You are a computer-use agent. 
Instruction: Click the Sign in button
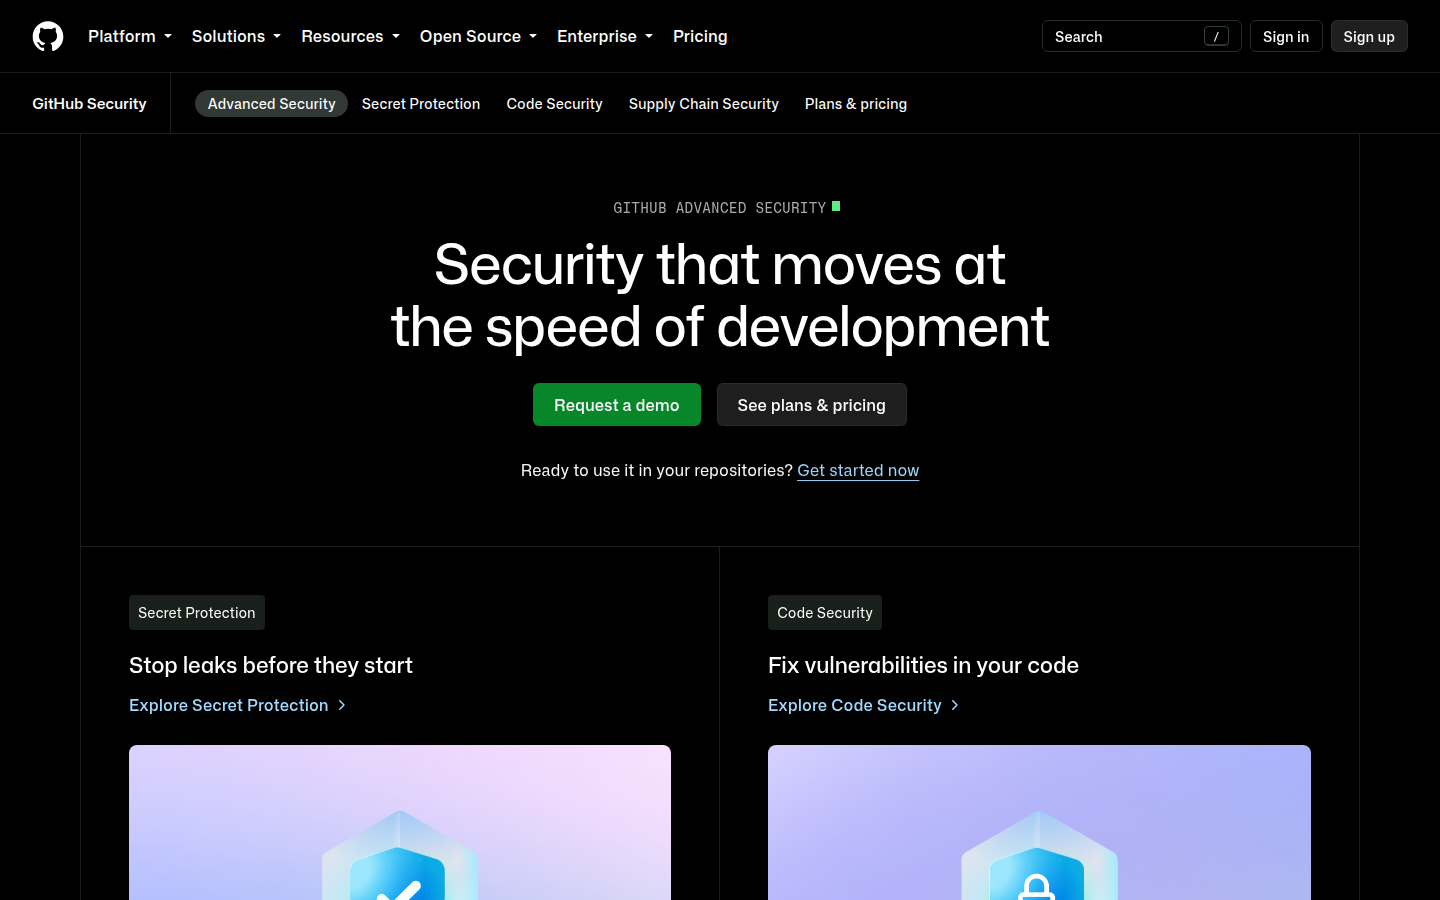click(1286, 36)
